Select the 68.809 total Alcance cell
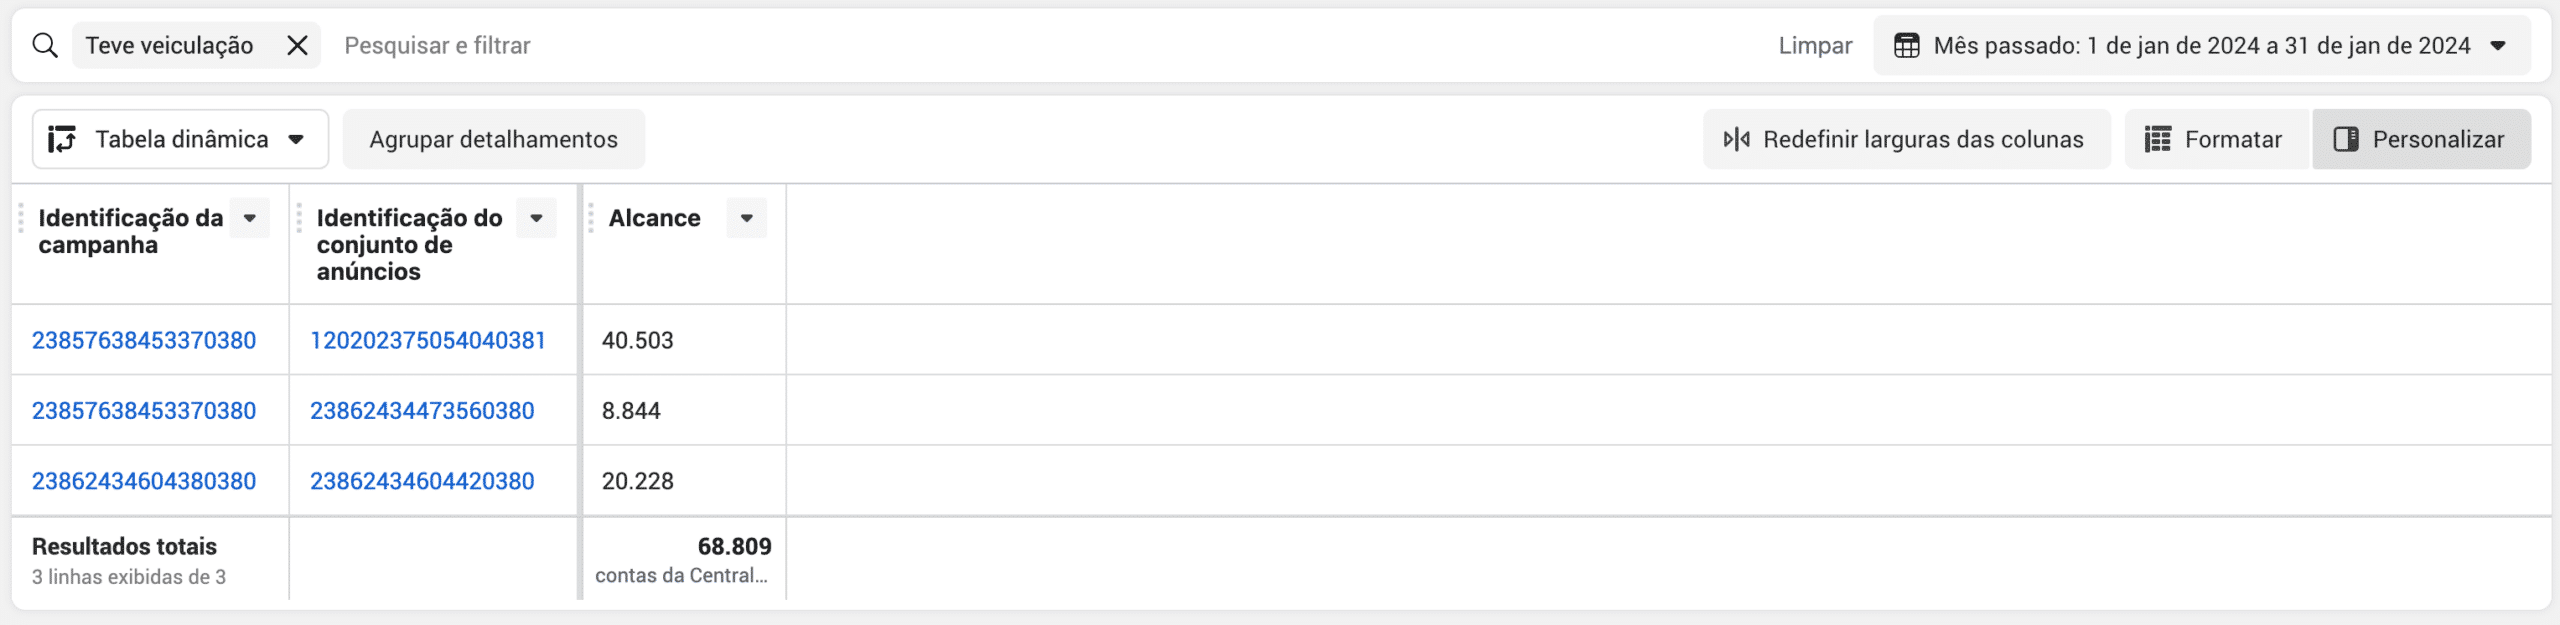 734,547
